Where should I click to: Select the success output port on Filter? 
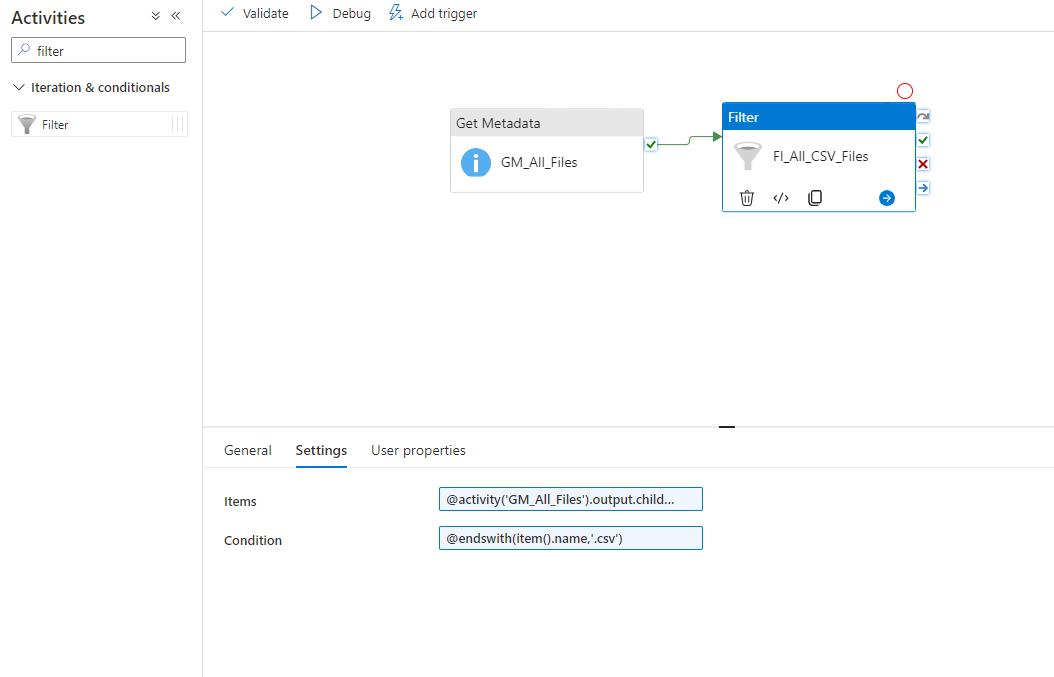pos(922,140)
